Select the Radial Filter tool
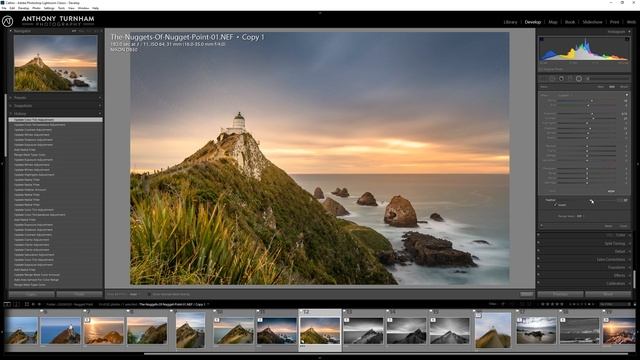 [x=579, y=78]
